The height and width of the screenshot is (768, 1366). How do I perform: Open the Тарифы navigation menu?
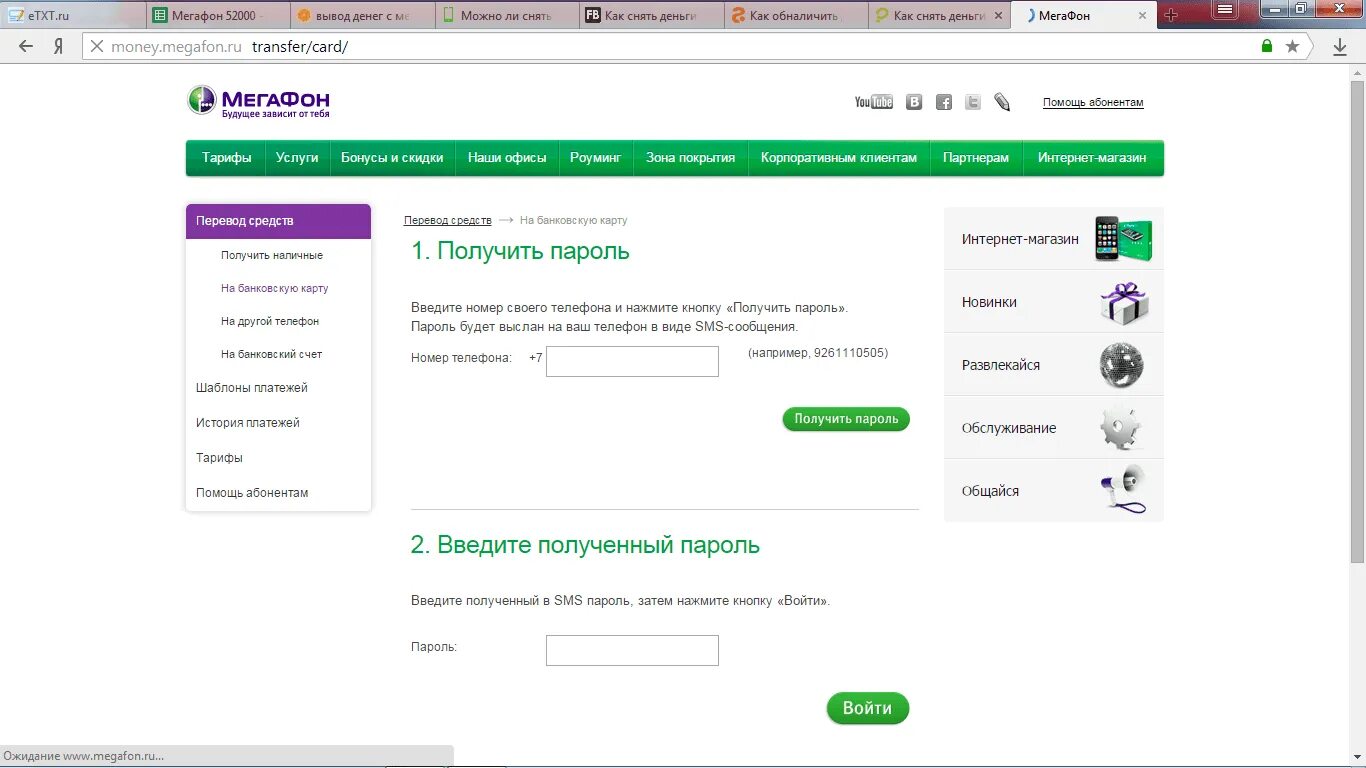coord(226,158)
